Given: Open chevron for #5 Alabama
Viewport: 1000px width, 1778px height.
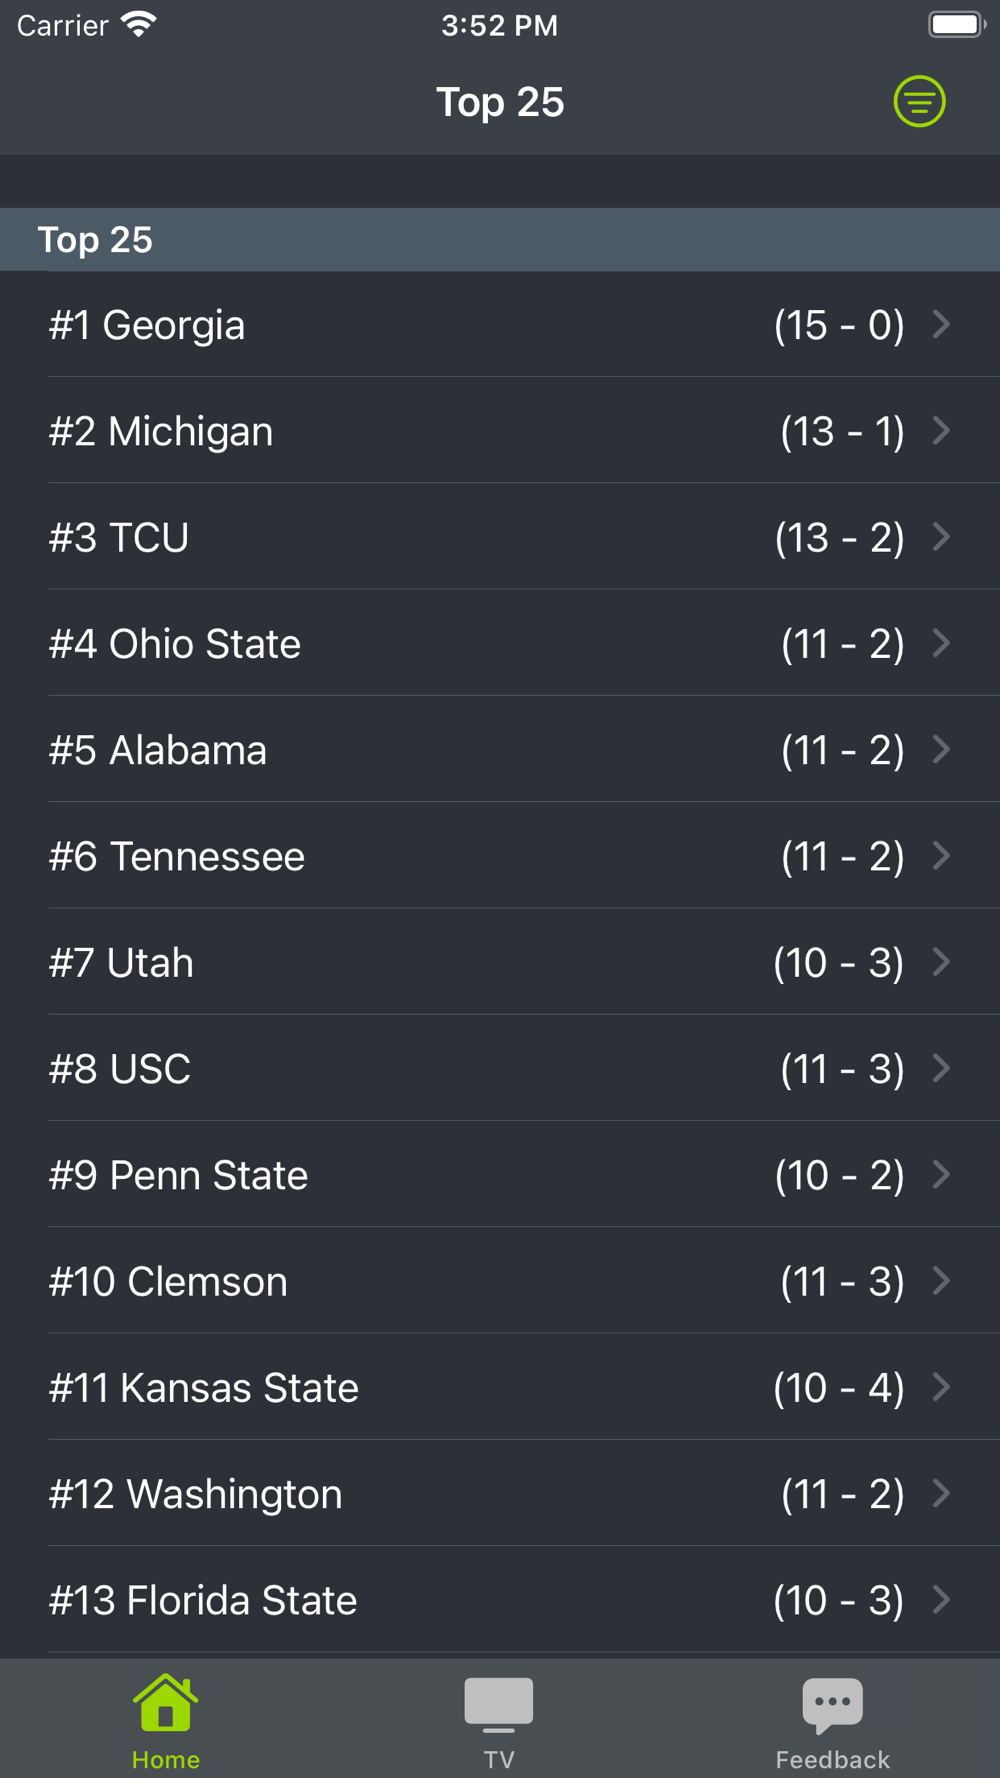Looking at the screenshot, I should click(941, 749).
